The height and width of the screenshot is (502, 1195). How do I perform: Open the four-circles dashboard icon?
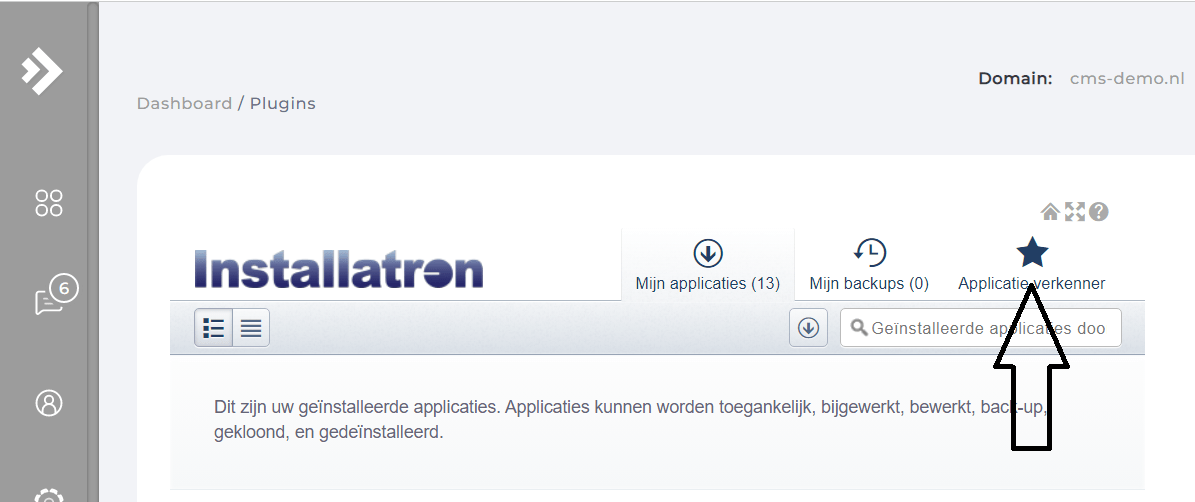point(49,203)
